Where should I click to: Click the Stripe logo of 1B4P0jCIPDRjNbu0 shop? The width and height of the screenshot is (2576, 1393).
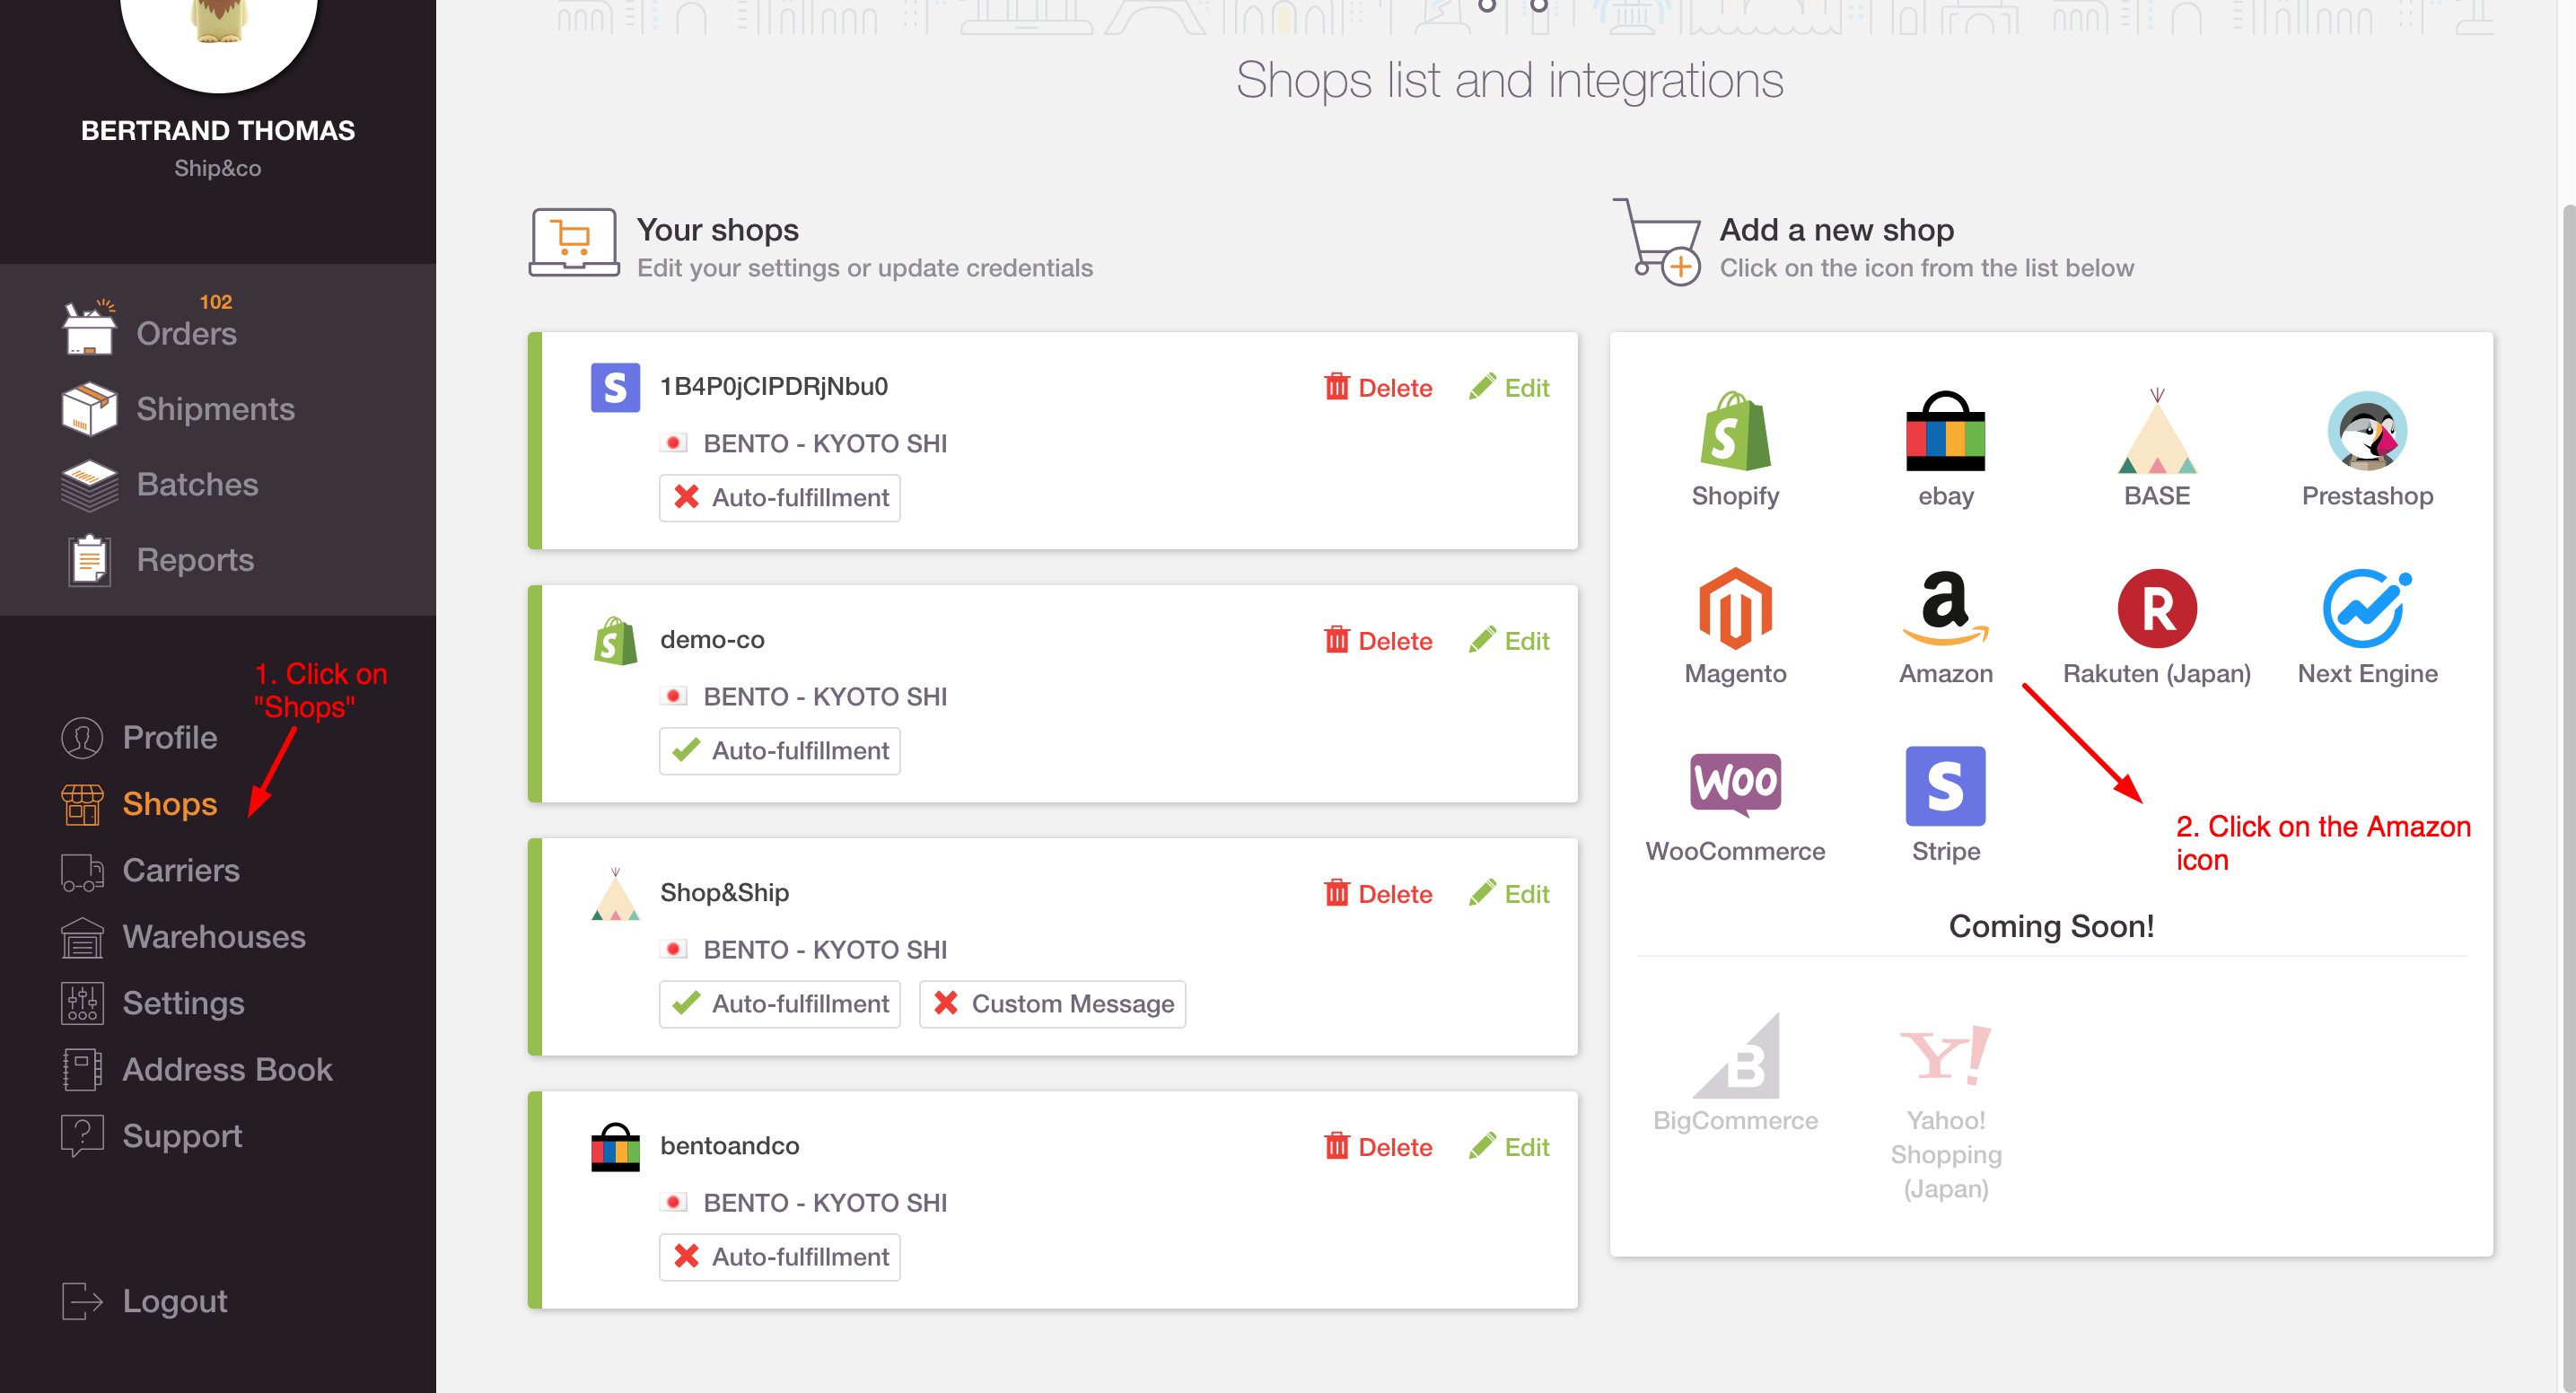(x=615, y=387)
